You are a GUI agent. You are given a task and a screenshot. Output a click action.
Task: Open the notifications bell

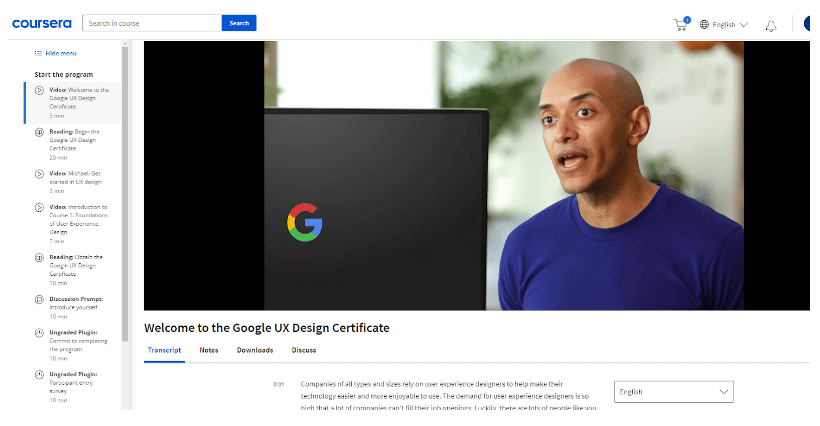tap(771, 26)
